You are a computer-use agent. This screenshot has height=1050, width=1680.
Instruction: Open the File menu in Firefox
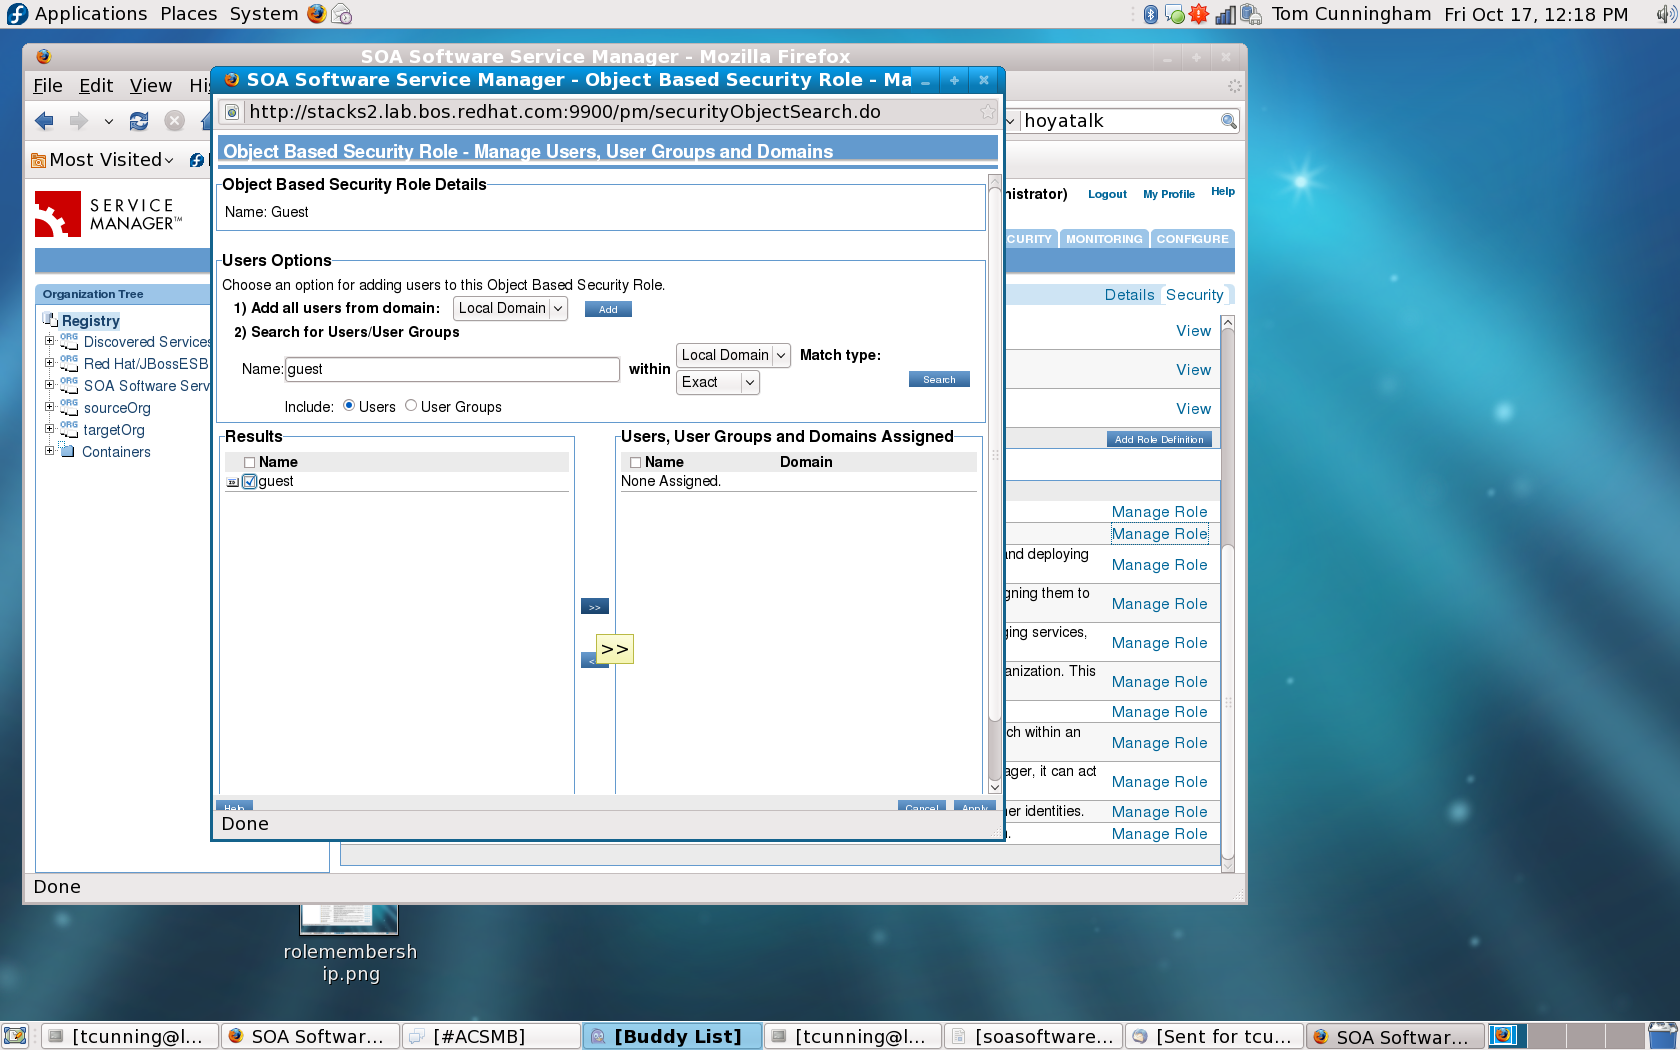coord(48,86)
